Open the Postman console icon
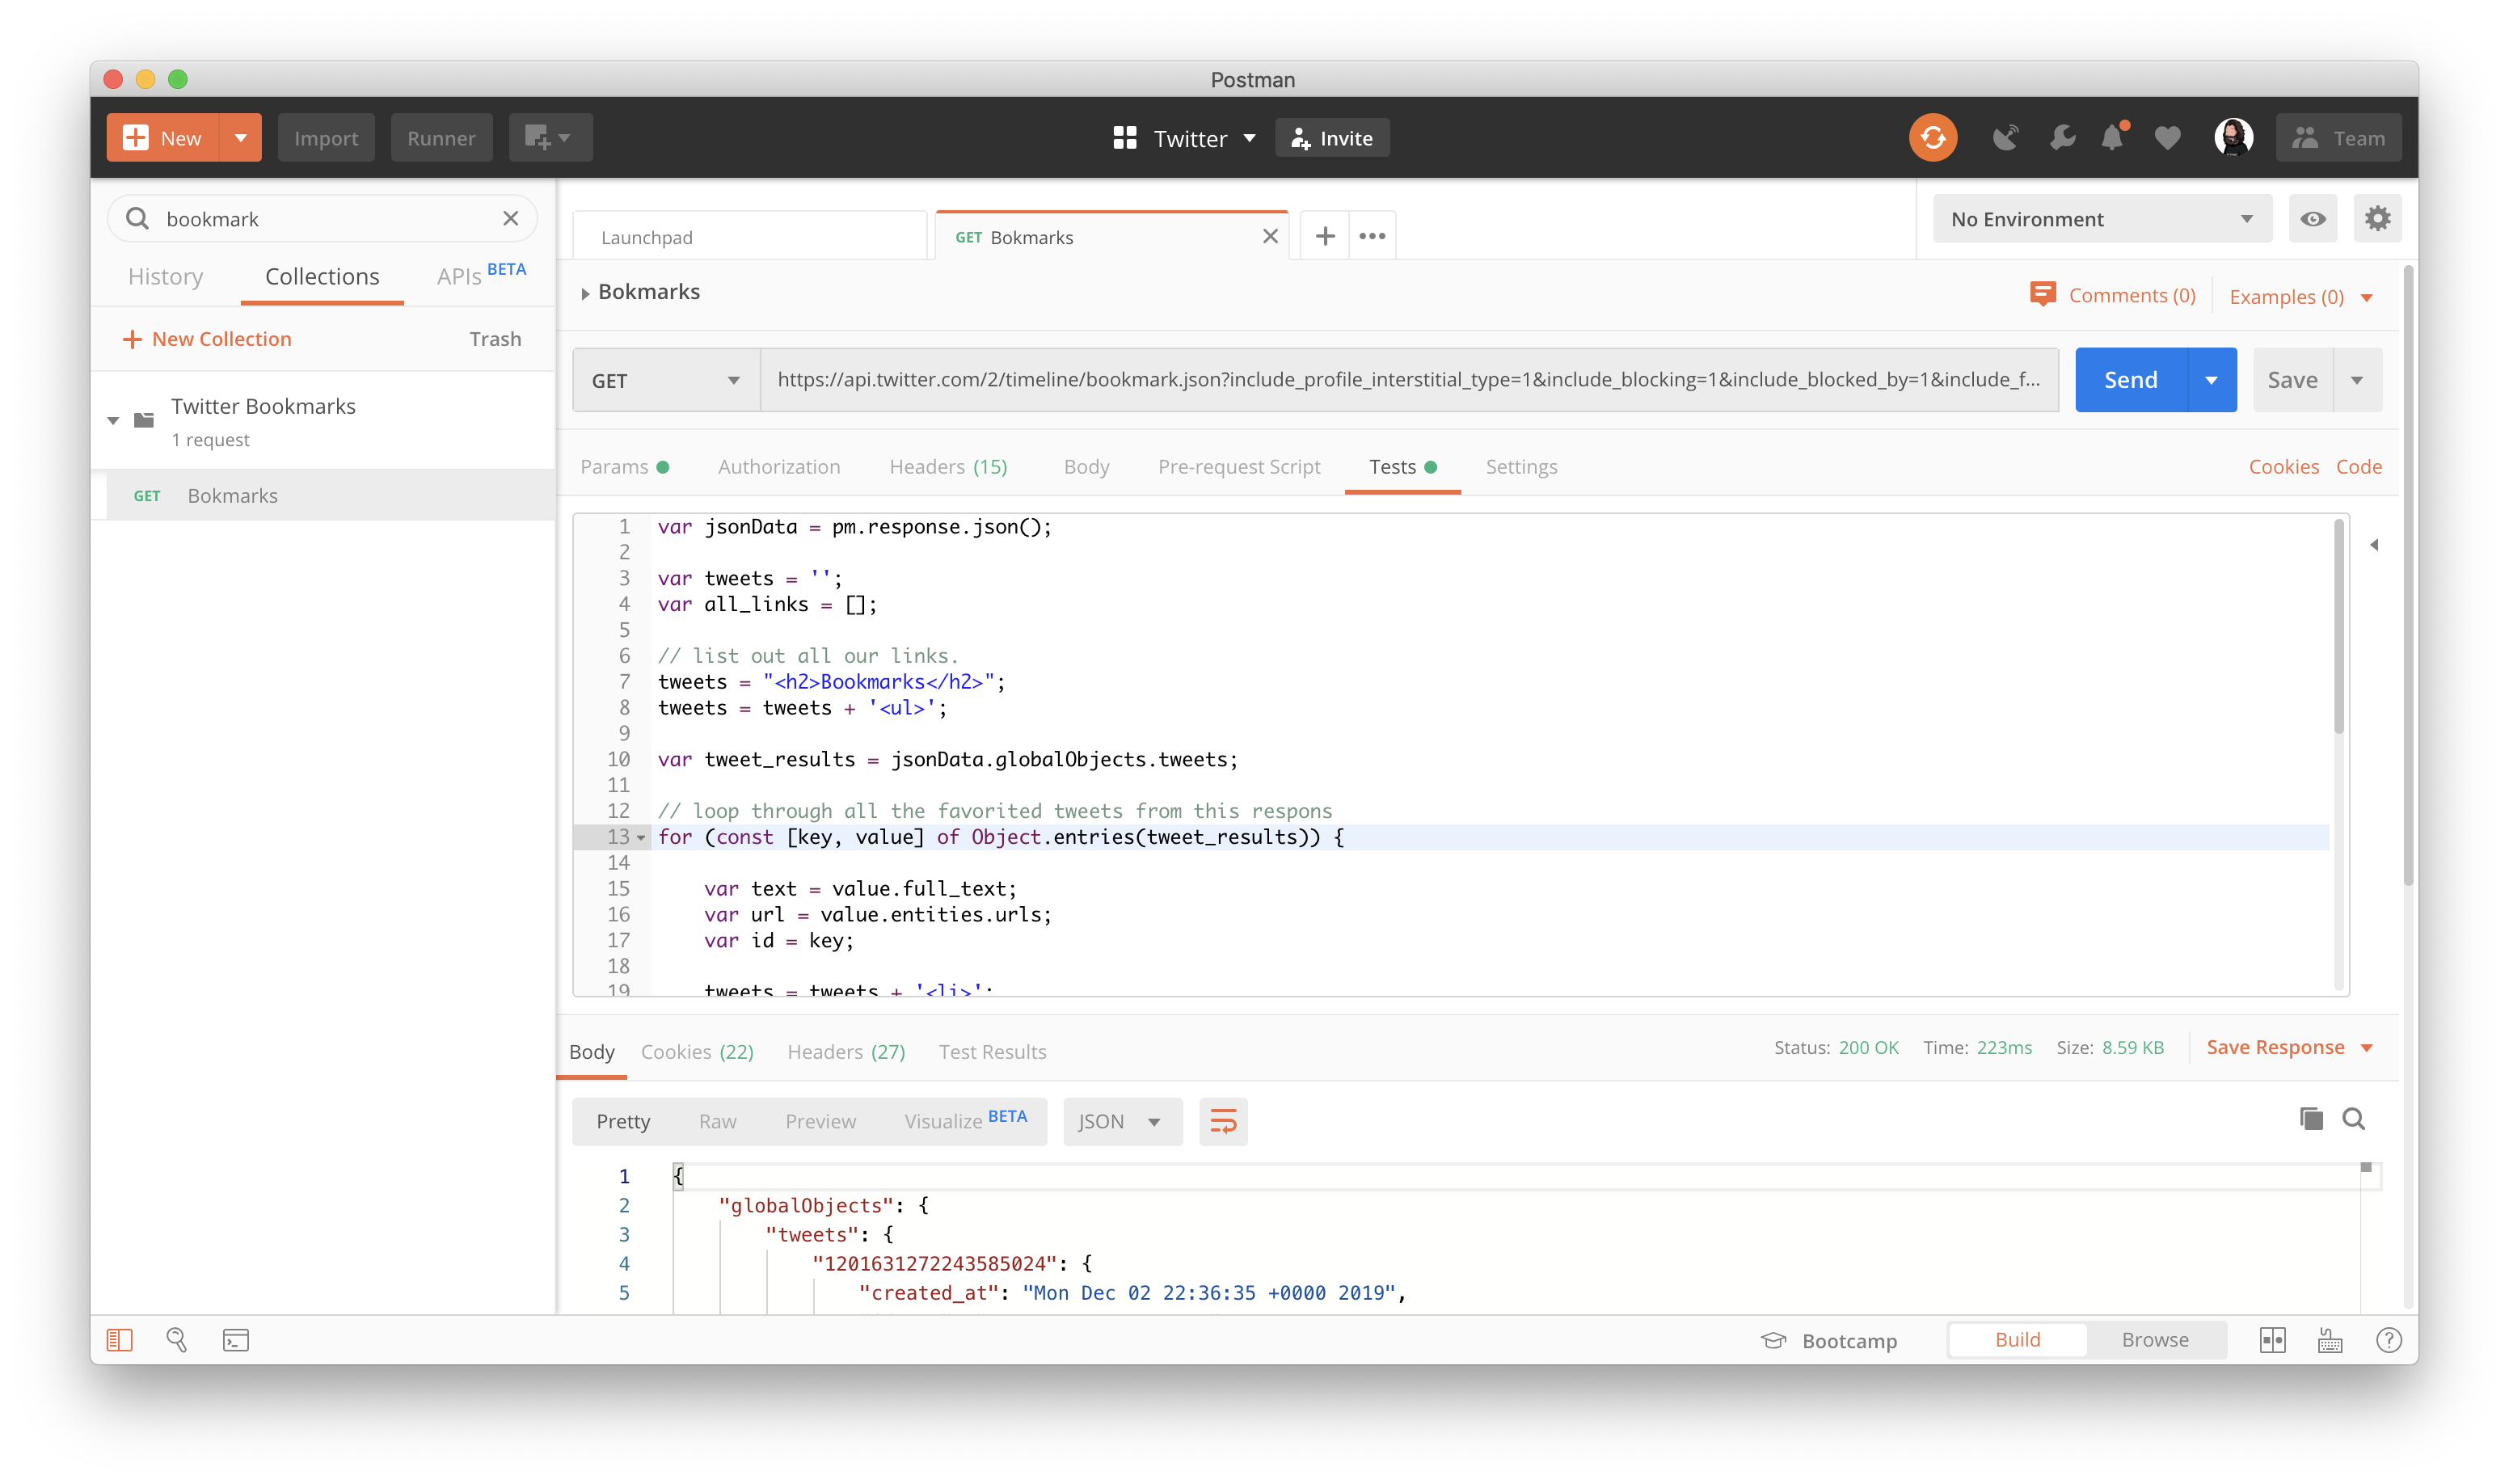Screen dimensions: 2509x1484 (236, 1340)
